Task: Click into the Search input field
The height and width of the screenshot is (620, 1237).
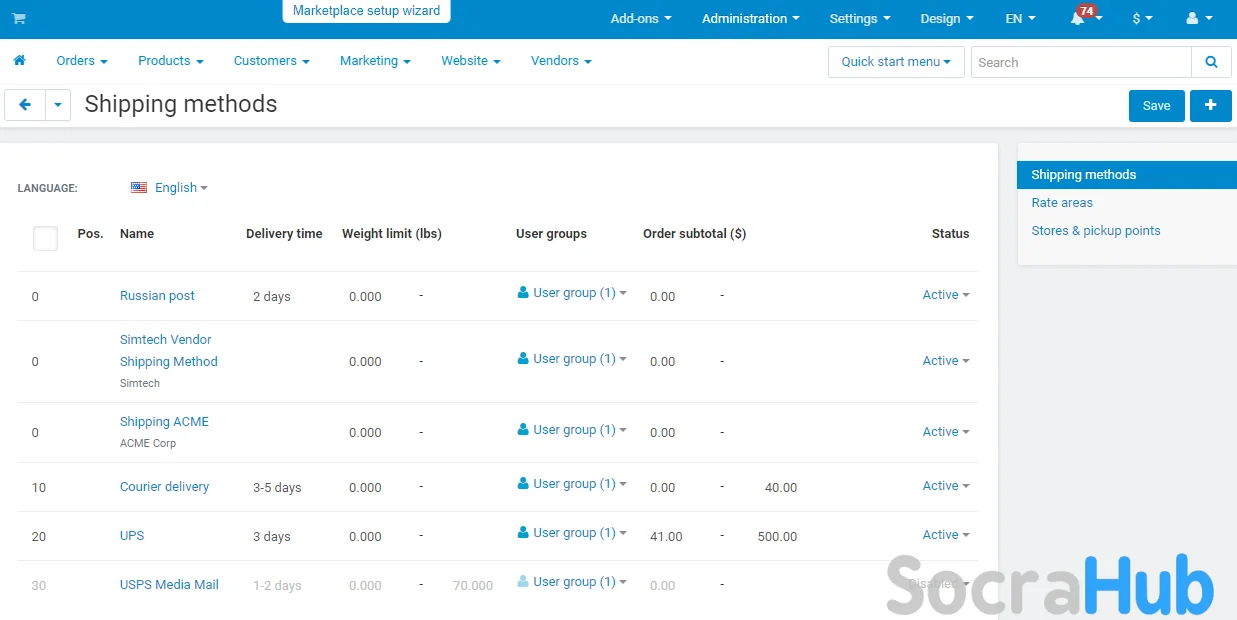Action: [1080, 62]
